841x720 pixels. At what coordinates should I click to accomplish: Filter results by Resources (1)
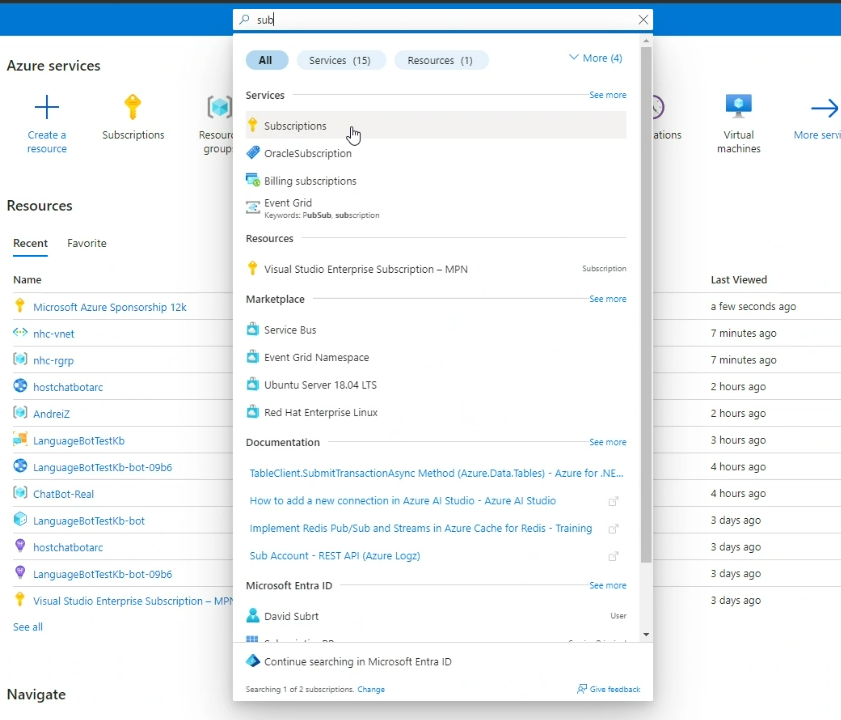click(441, 60)
